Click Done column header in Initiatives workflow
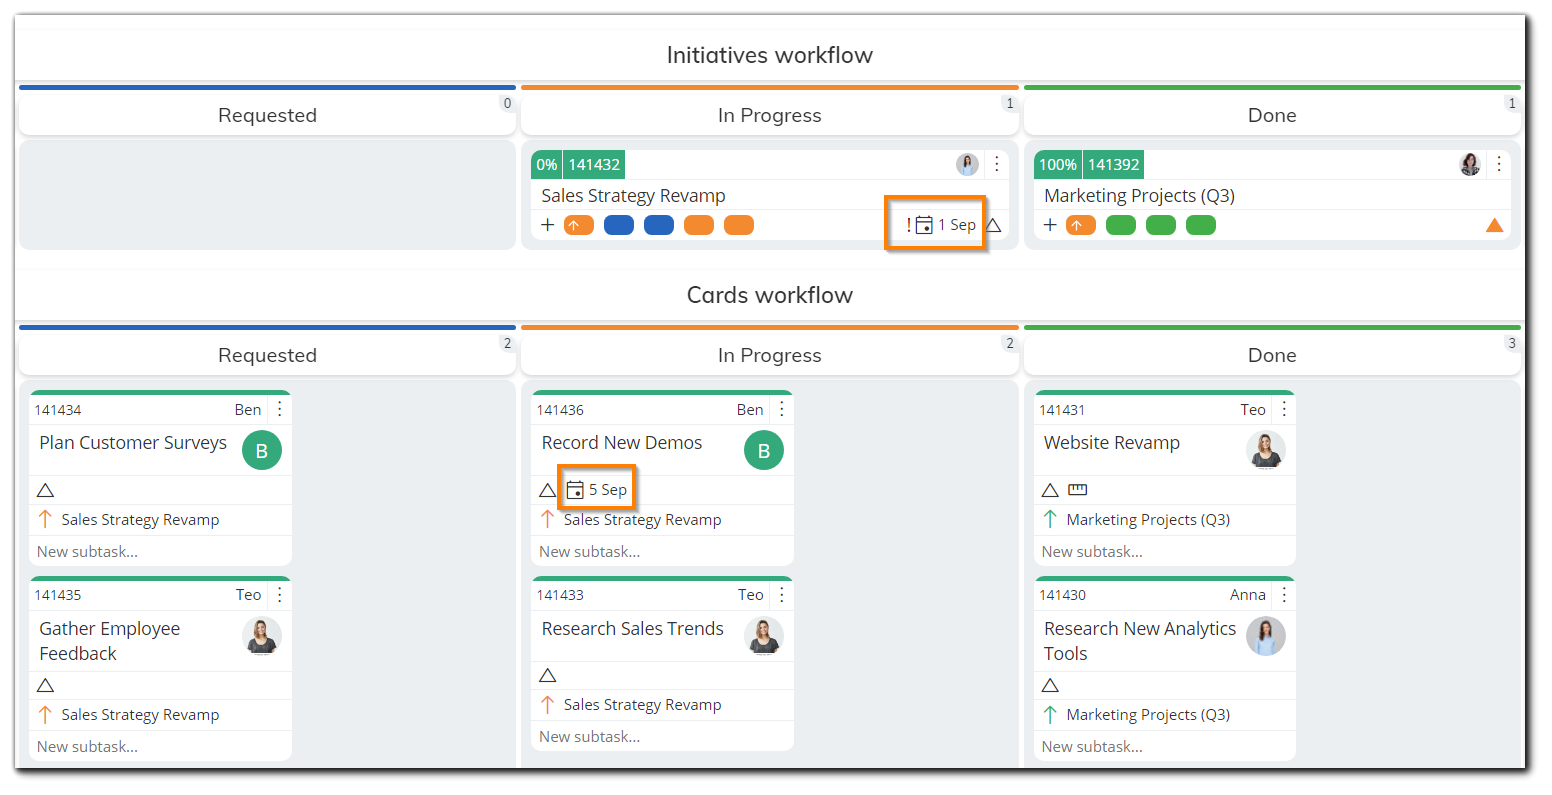The height and width of the screenshot is (795, 1552). pyautogui.click(x=1271, y=115)
